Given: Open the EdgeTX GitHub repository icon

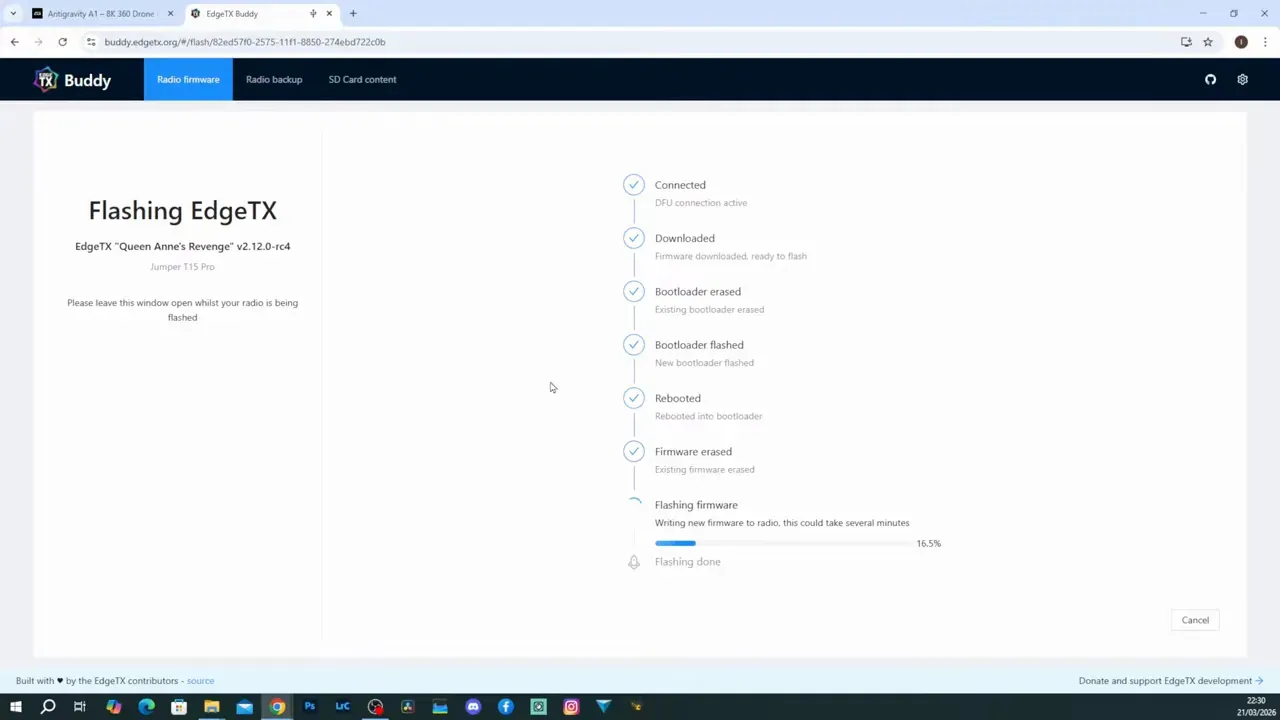Looking at the screenshot, I should (x=1210, y=79).
